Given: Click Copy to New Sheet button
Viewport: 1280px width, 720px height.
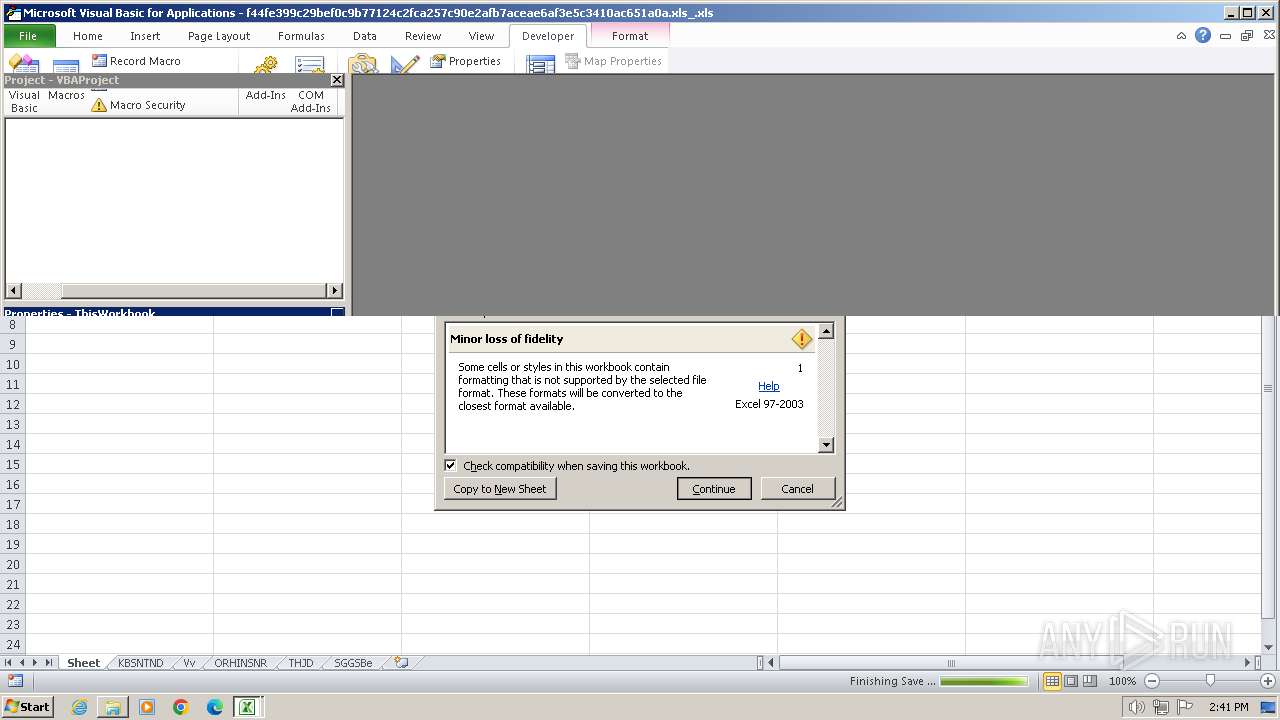Looking at the screenshot, I should tap(500, 489).
